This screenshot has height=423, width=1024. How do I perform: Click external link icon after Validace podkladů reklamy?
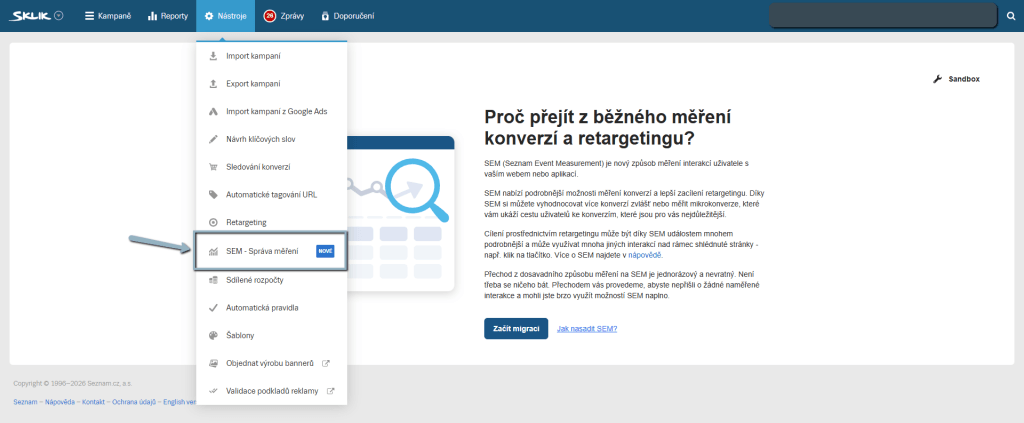[330, 391]
